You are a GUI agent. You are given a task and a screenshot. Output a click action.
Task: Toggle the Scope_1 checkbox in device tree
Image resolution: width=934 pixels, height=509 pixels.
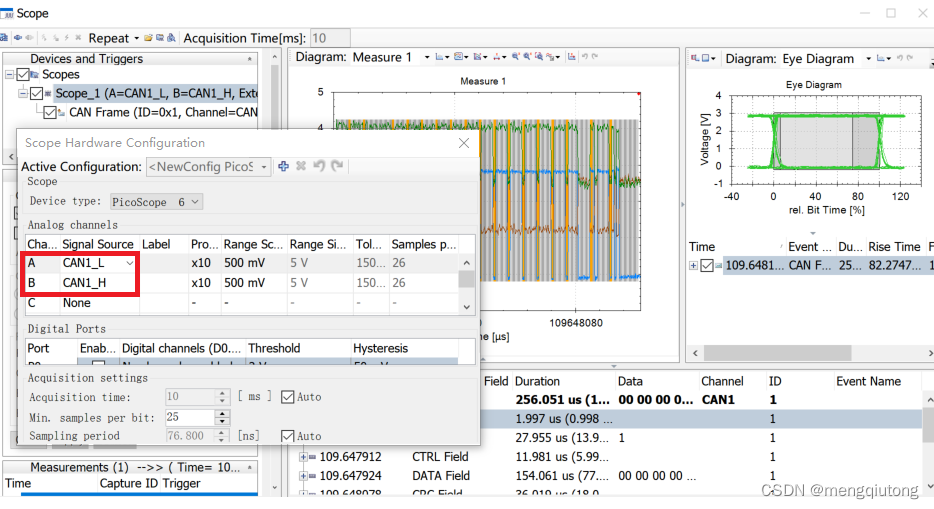tap(36, 93)
